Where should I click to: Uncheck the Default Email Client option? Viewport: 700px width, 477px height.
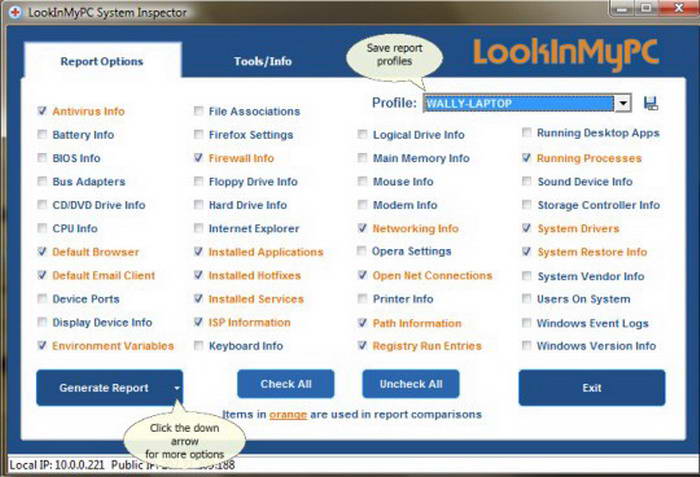42,275
